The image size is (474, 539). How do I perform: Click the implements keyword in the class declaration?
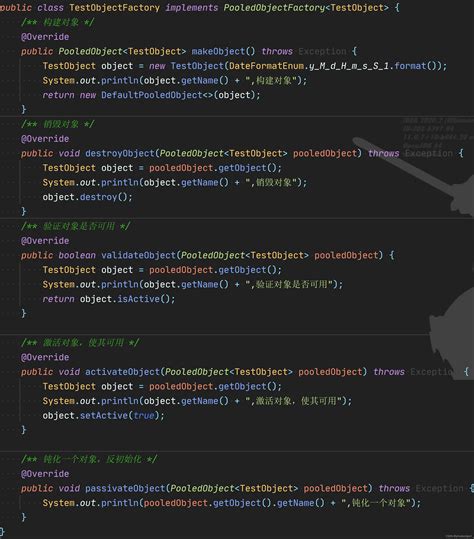pos(191,8)
